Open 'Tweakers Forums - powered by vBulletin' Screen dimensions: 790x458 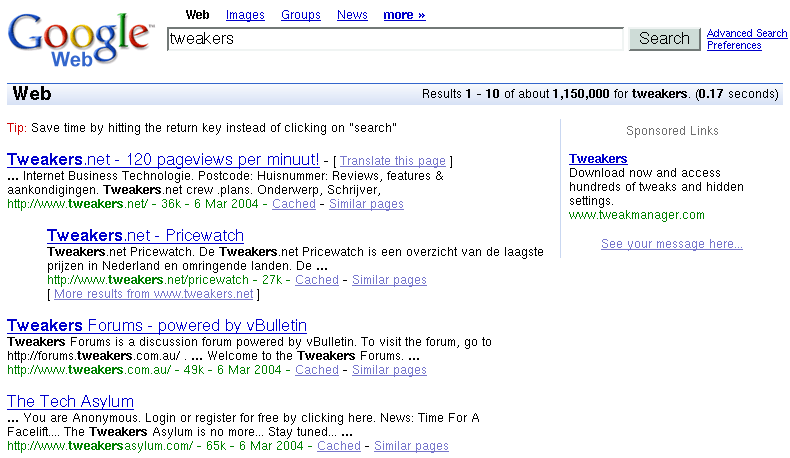[x=157, y=325]
